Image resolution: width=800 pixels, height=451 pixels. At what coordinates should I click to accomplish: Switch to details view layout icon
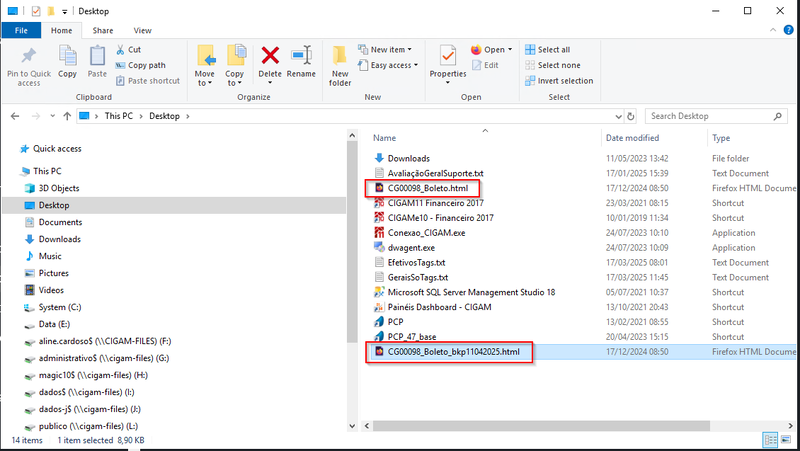coord(770,440)
